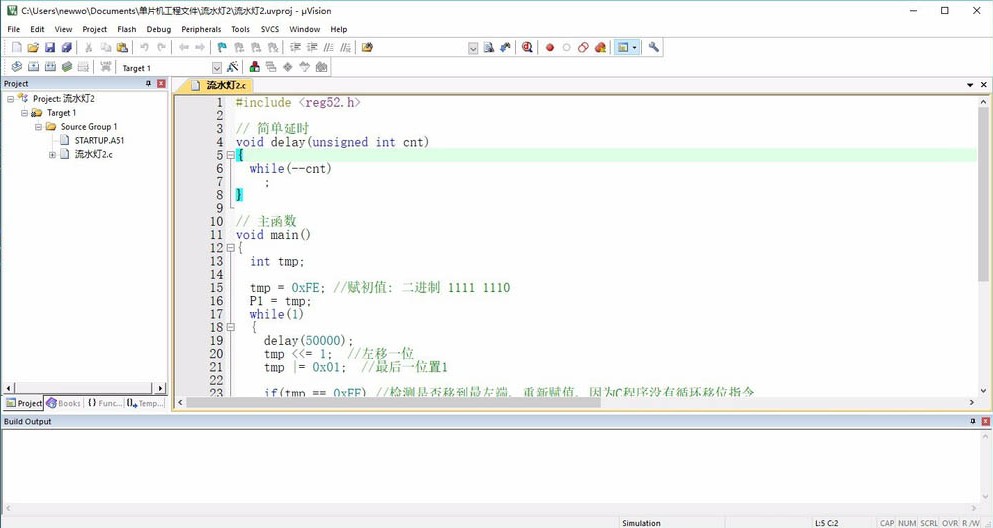Expand the 流水灯2.c file node in the tree
Screen dimensions: 993x528
[x=52, y=154]
